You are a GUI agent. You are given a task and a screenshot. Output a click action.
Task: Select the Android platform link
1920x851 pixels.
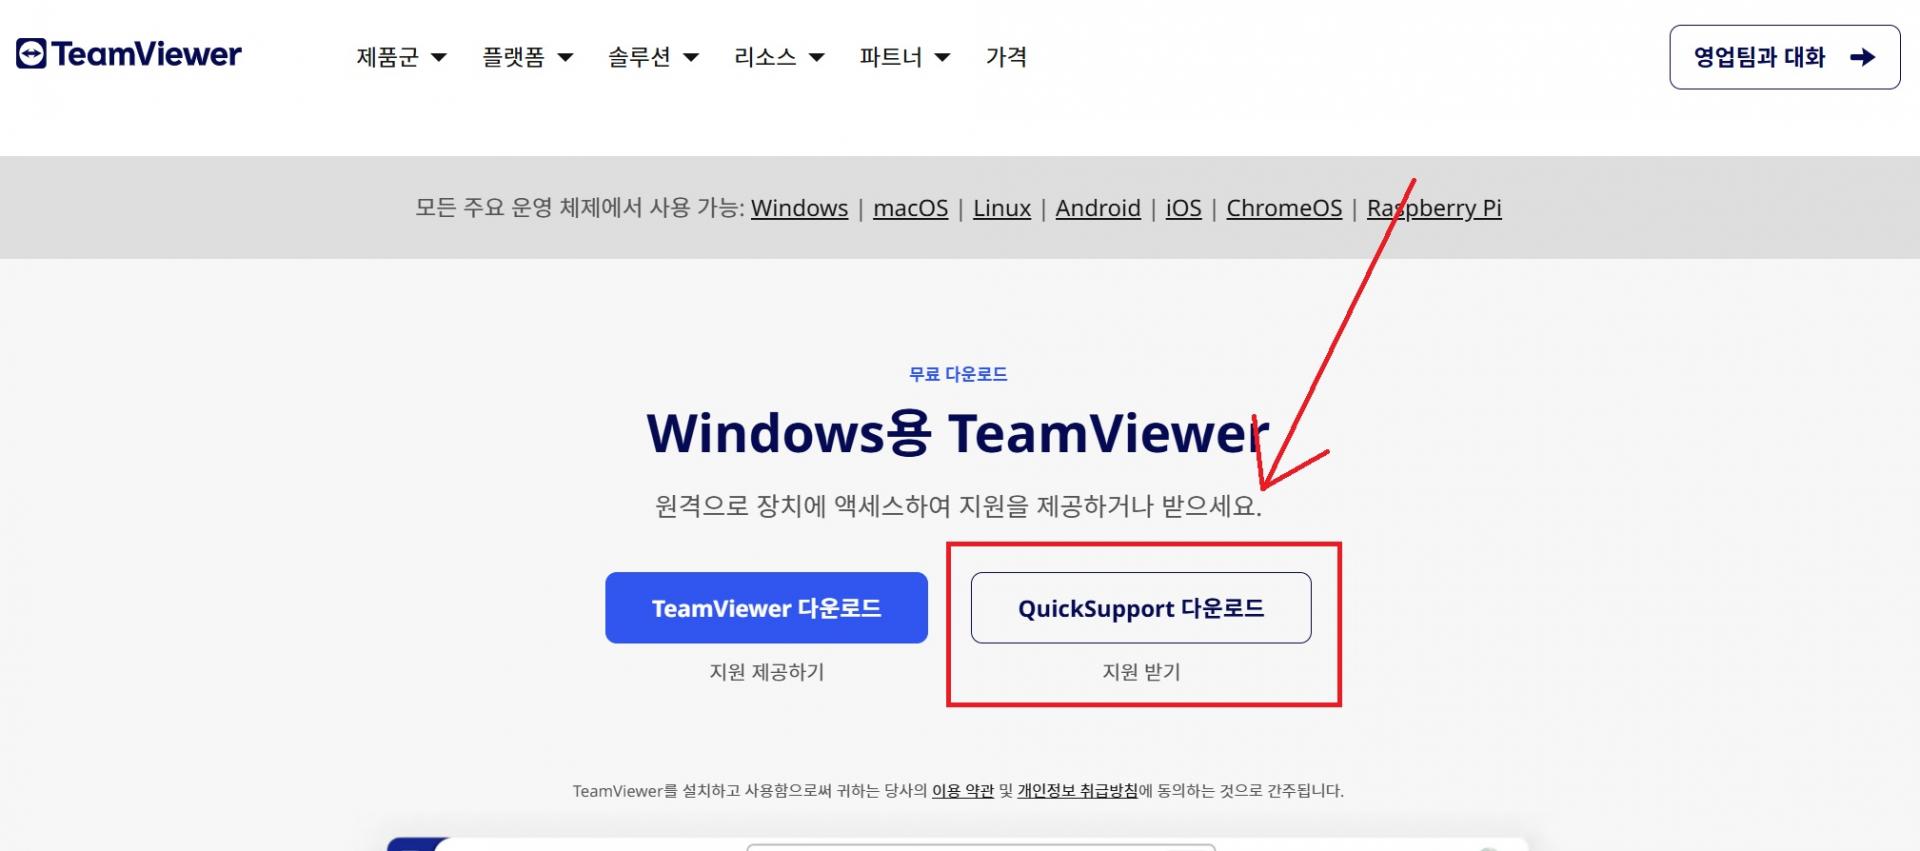1098,208
